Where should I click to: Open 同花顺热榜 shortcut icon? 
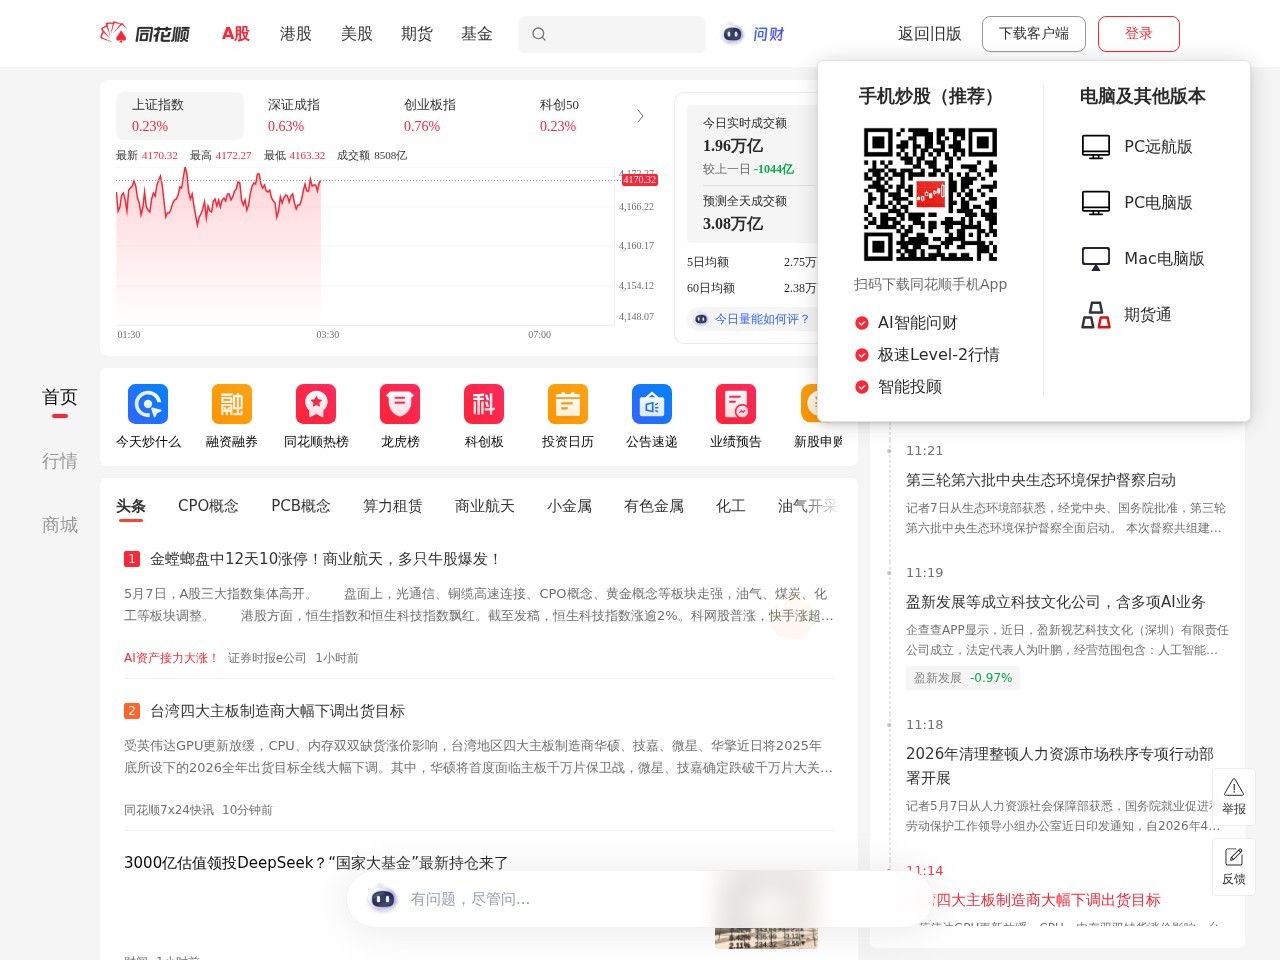[316, 404]
